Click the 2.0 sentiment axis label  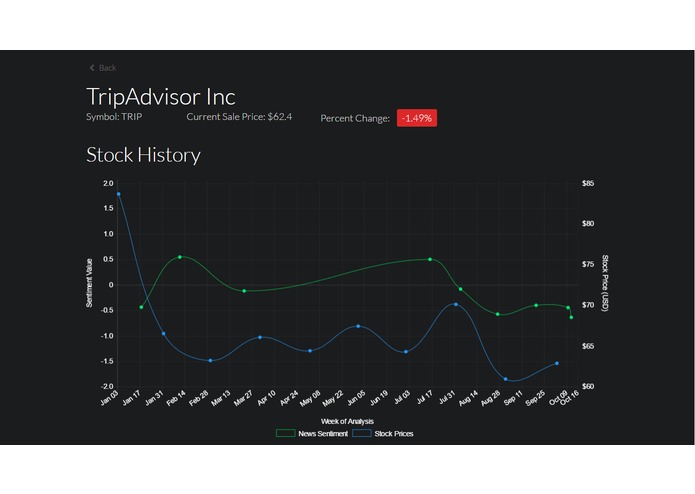coord(108,183)
